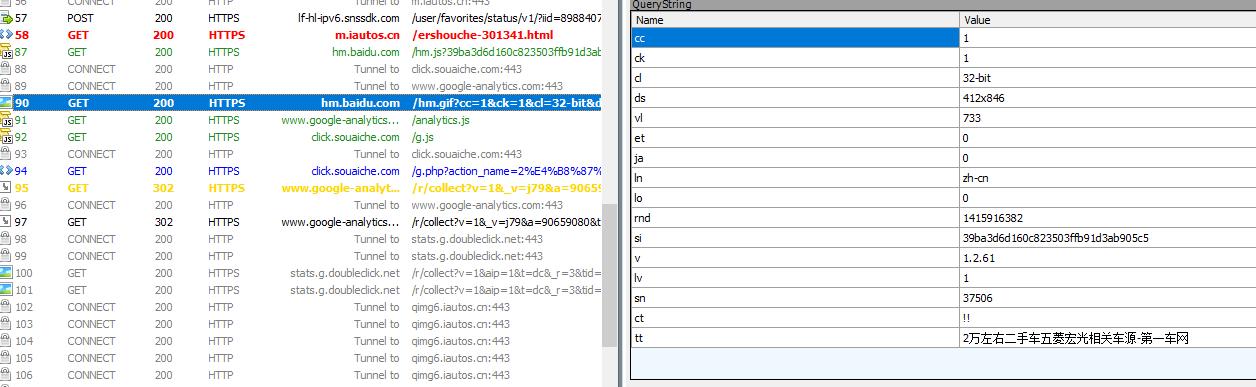Click host lf-hl-ipv6.snssdk.com
The height and width of the screenshot is (387, 1256).
(x=349, y=18)
